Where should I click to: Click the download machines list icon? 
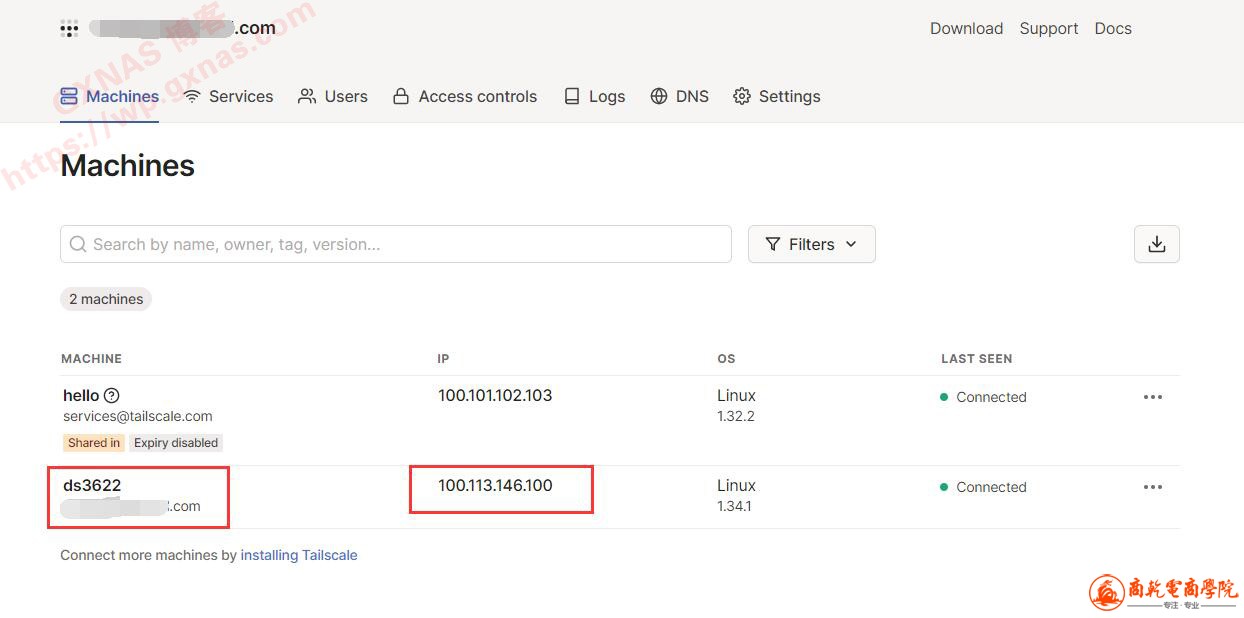coord(1157,244)
